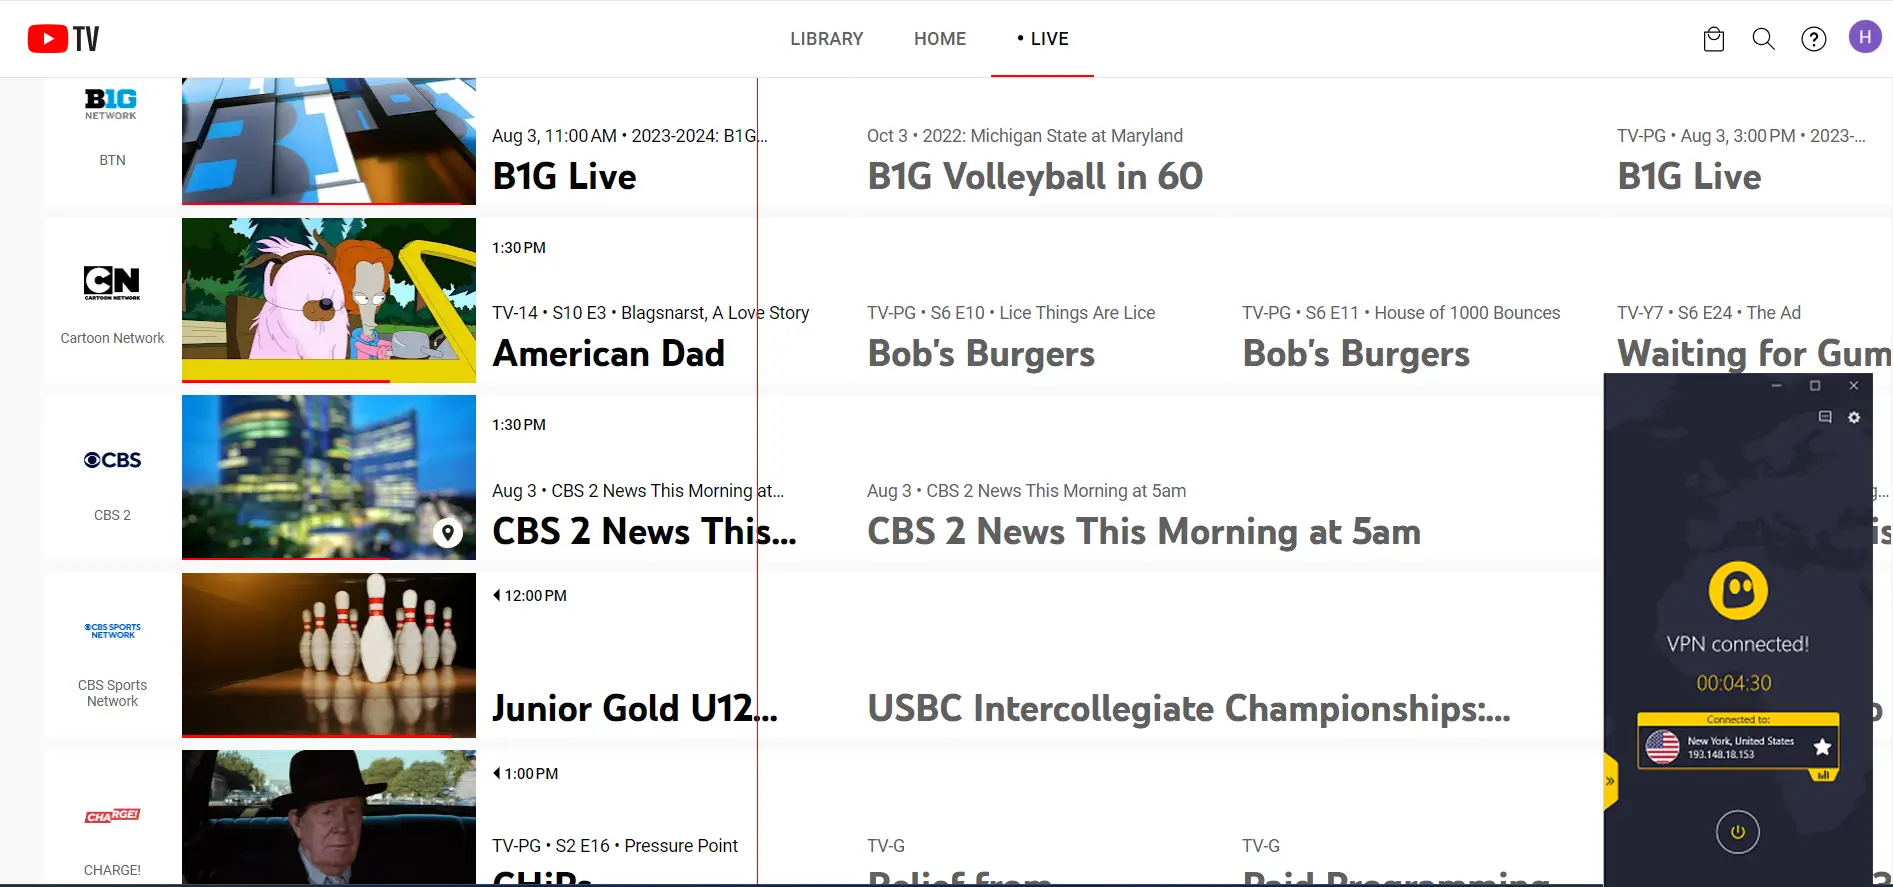
Task: Open CyberGhost settings via the gear icon
Action: (x=1854, y=418)
